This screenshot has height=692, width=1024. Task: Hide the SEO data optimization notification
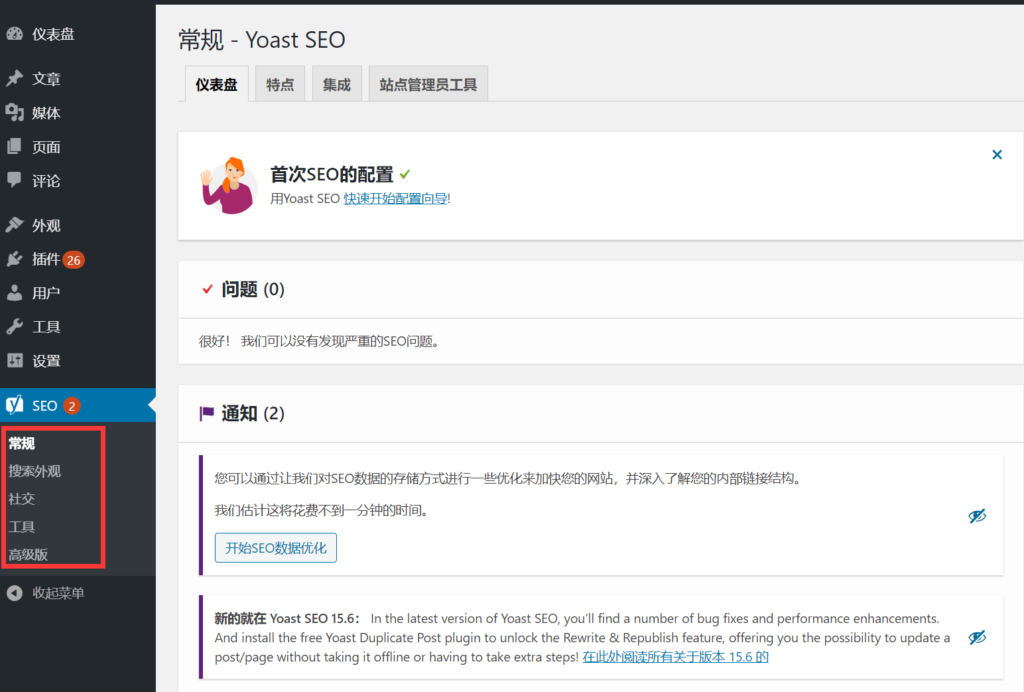point(977,516)
